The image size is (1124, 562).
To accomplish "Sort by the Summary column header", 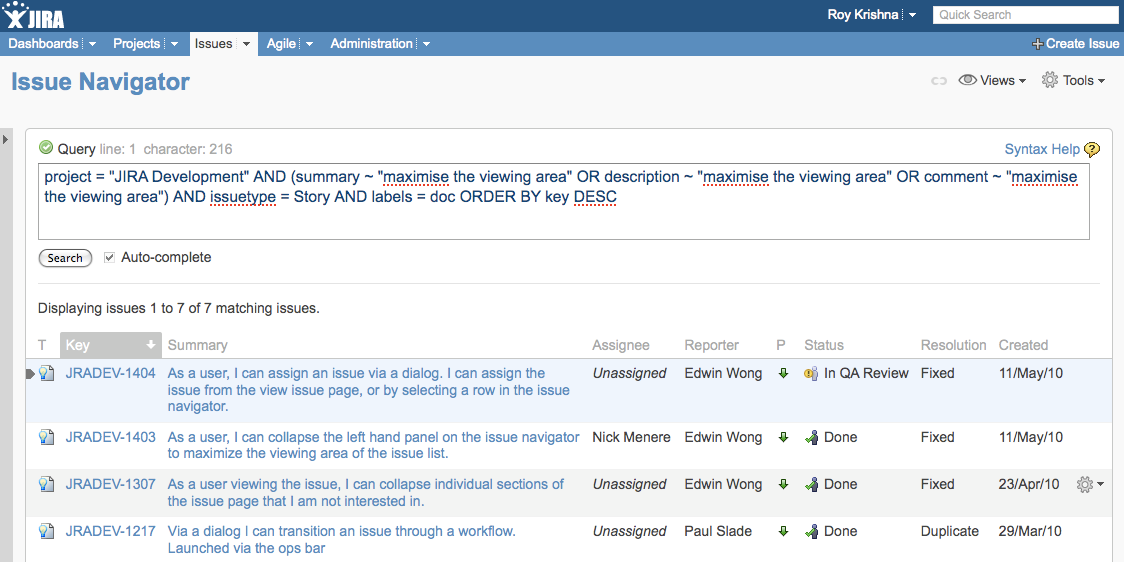I will point(197,345).
